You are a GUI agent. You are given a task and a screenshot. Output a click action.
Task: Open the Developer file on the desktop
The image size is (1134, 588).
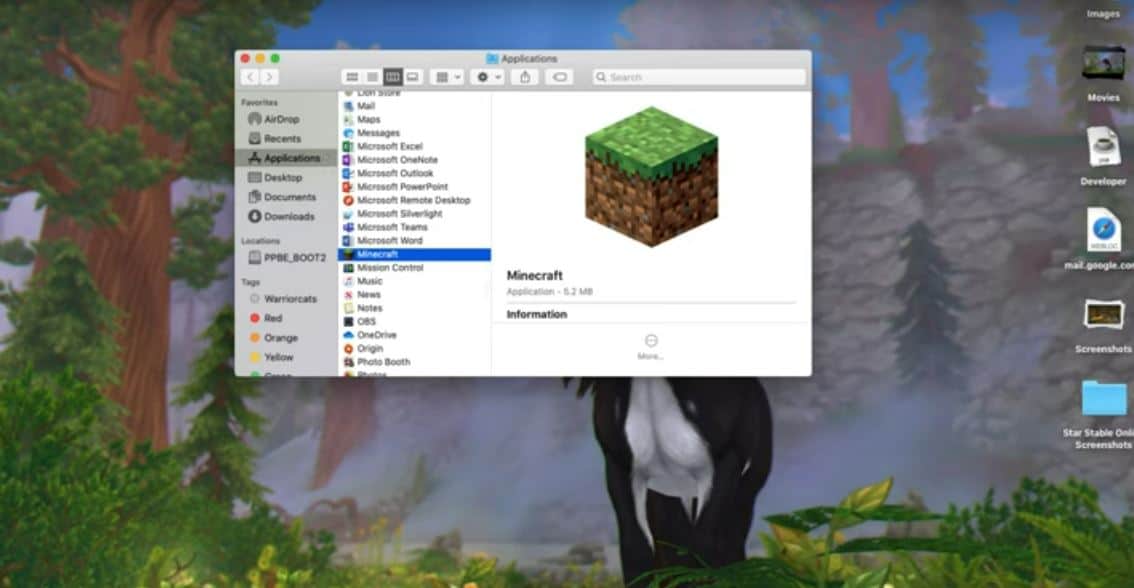click(x=1103, y=148)
